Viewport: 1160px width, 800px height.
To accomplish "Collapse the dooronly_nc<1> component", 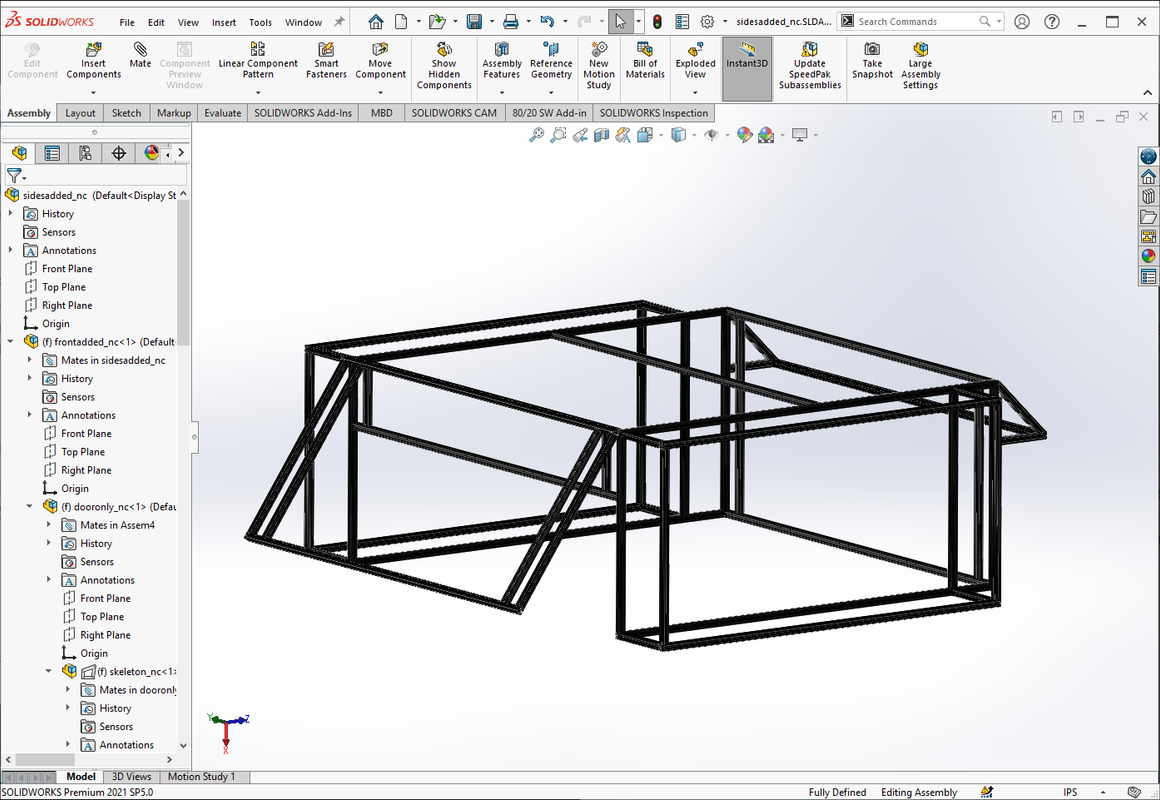I will click(30, 506).
